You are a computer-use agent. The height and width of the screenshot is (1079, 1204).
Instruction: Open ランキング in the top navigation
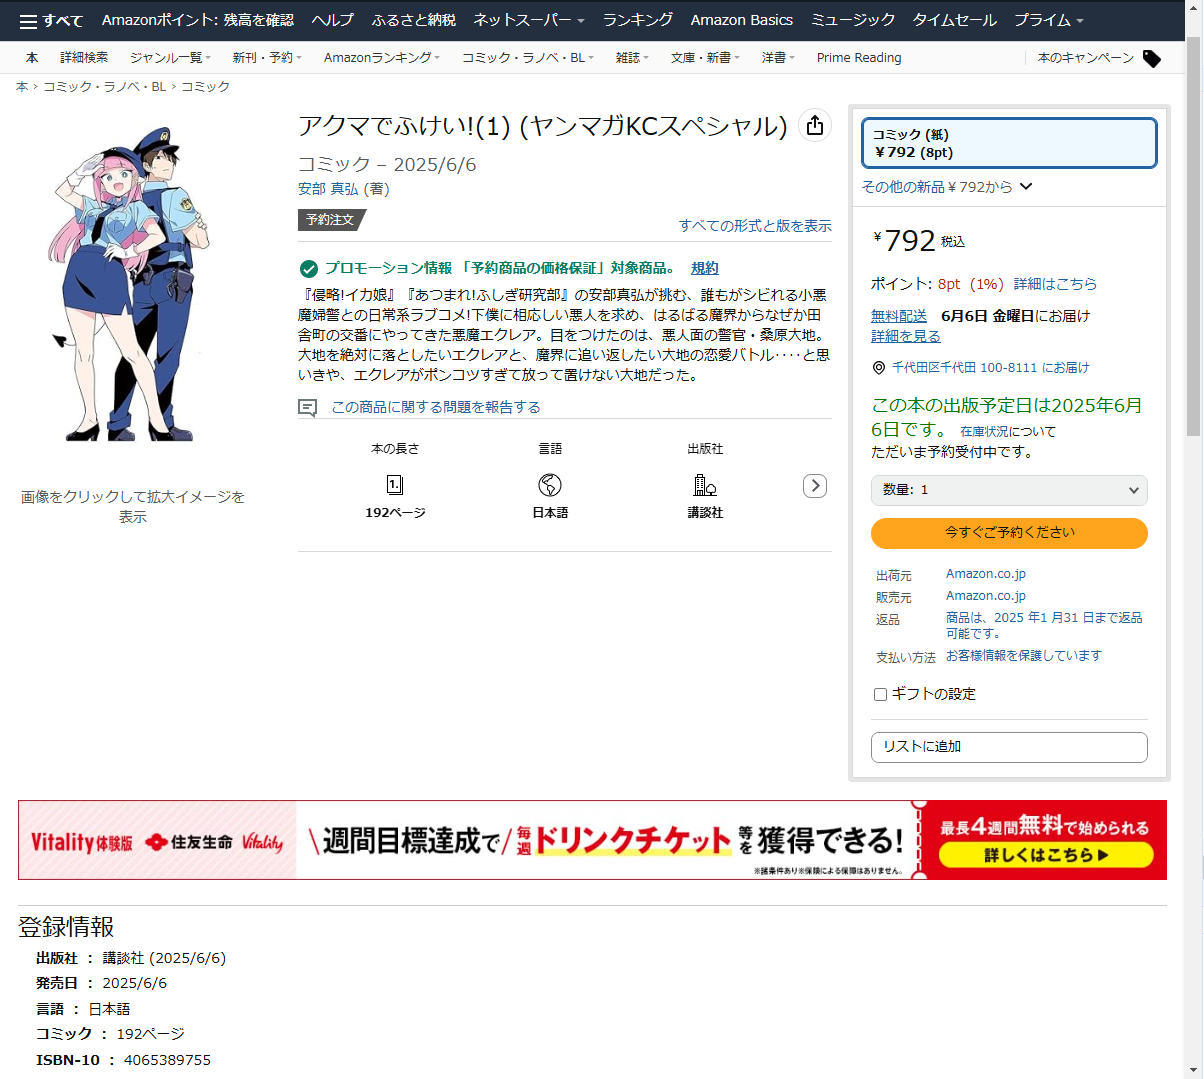(x=637, y=20)
